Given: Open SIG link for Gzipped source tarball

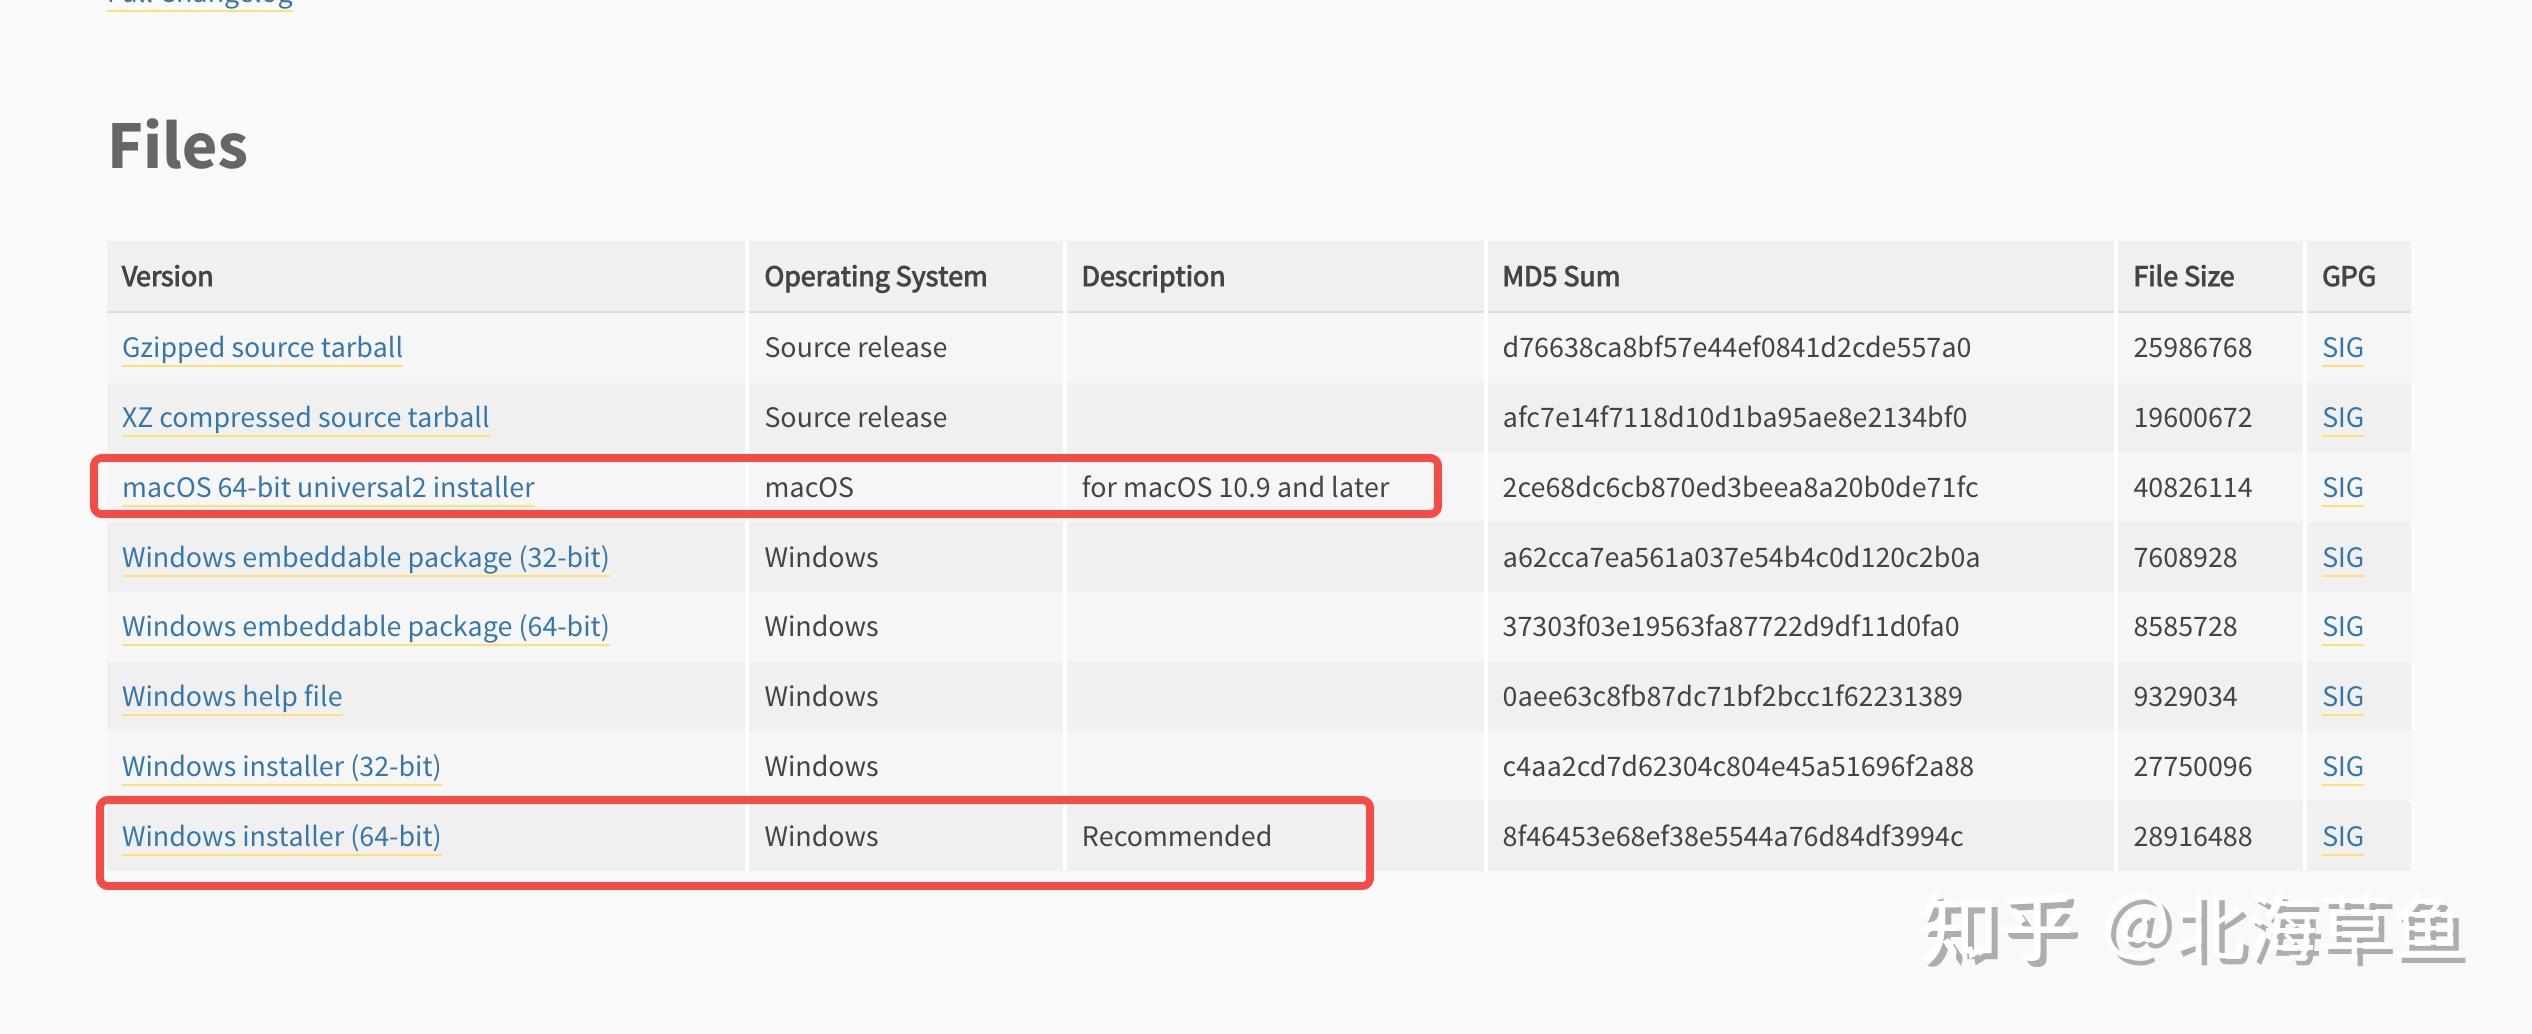Looking at the screenshot, I should [2342, 347].
